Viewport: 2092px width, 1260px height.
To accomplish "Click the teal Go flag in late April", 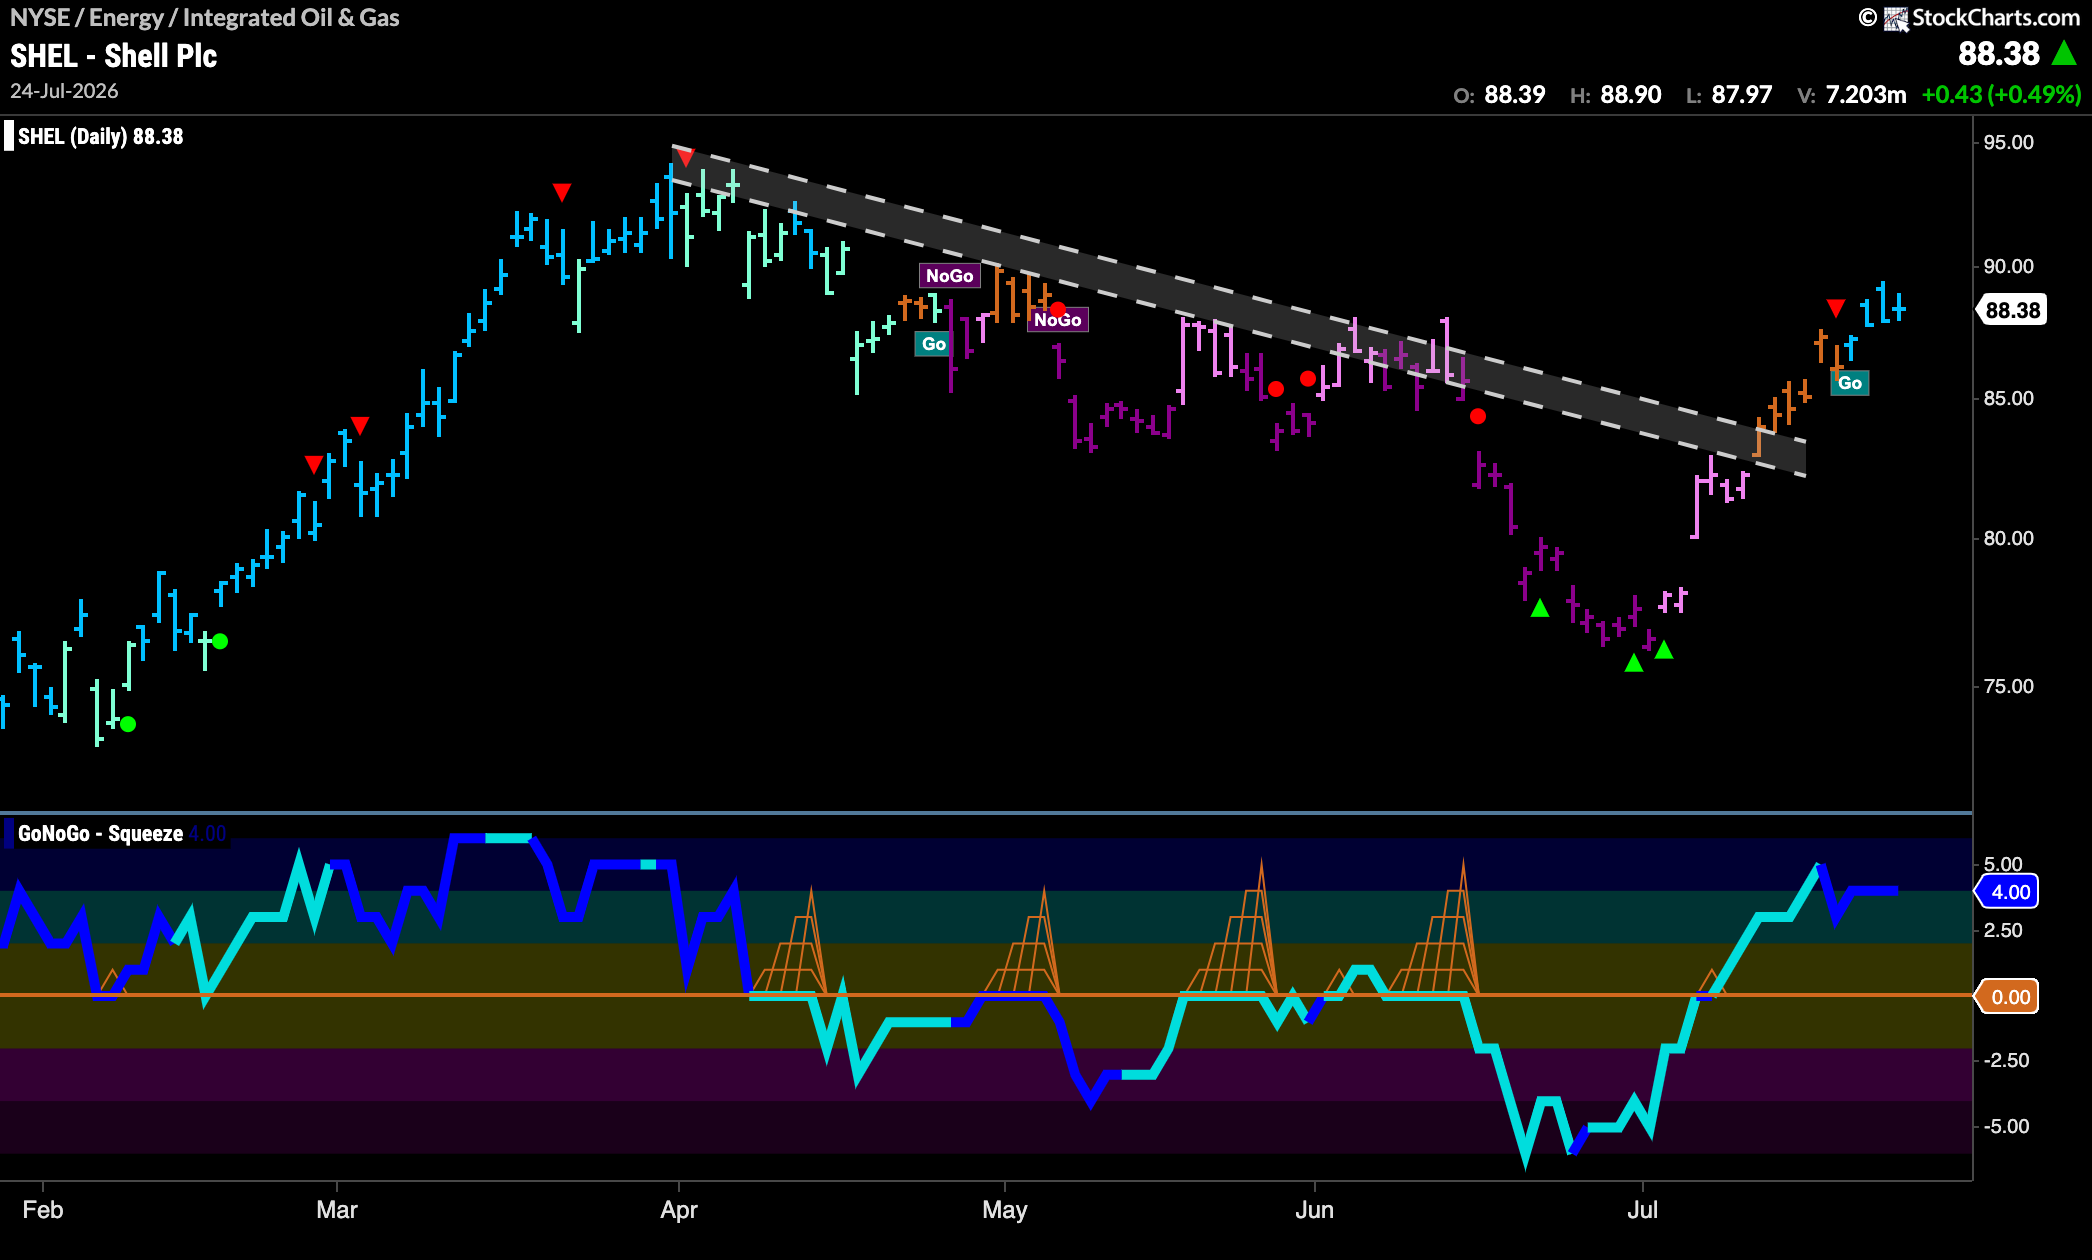I will 934,344.
